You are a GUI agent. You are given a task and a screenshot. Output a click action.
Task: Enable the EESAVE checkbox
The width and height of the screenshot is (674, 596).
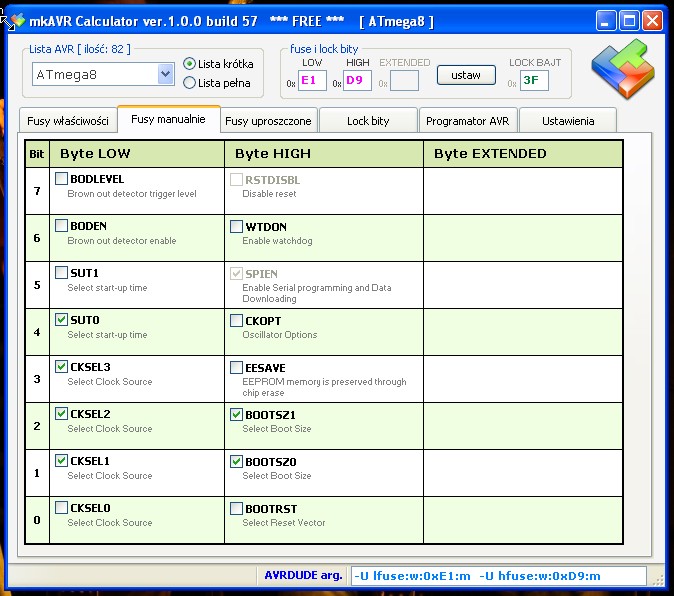(236, 367)
